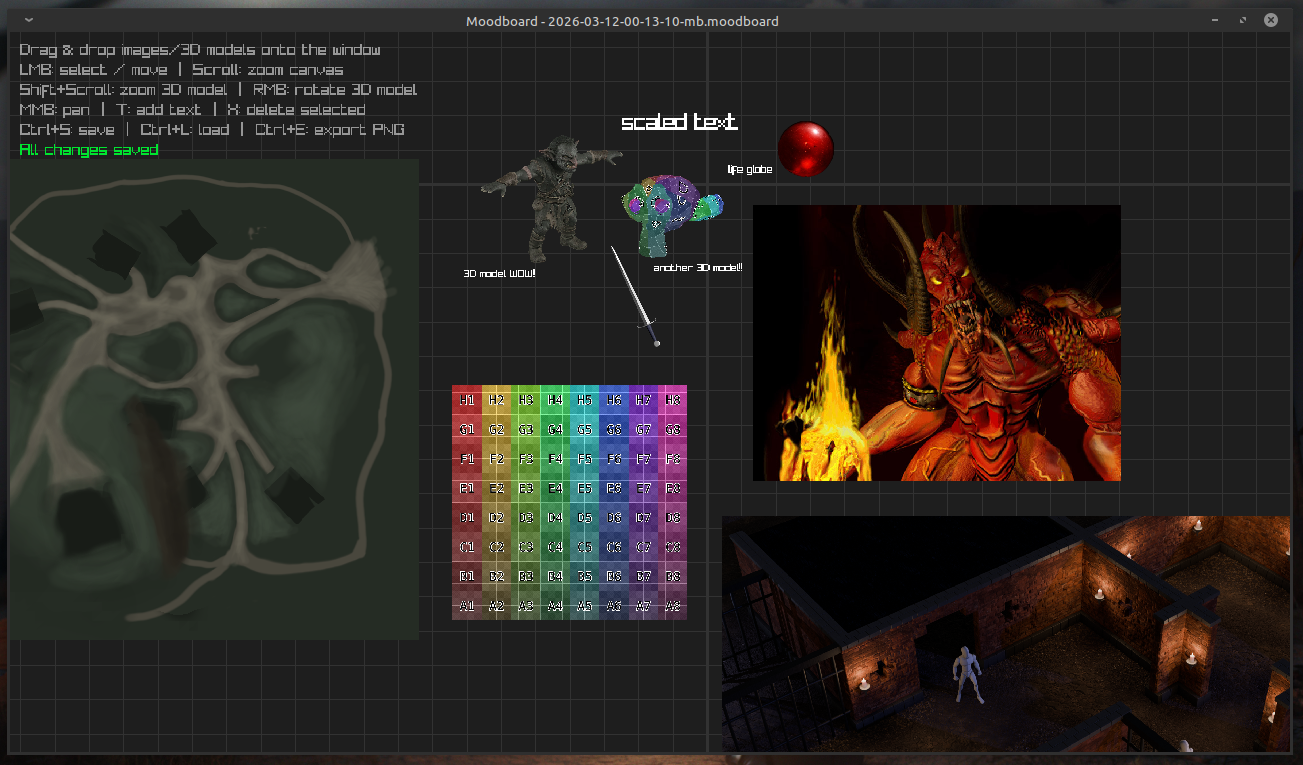This screenshot has width=1303, height=765.
Task: Click the green G4 grid cell
Action: tap(555, 429)
